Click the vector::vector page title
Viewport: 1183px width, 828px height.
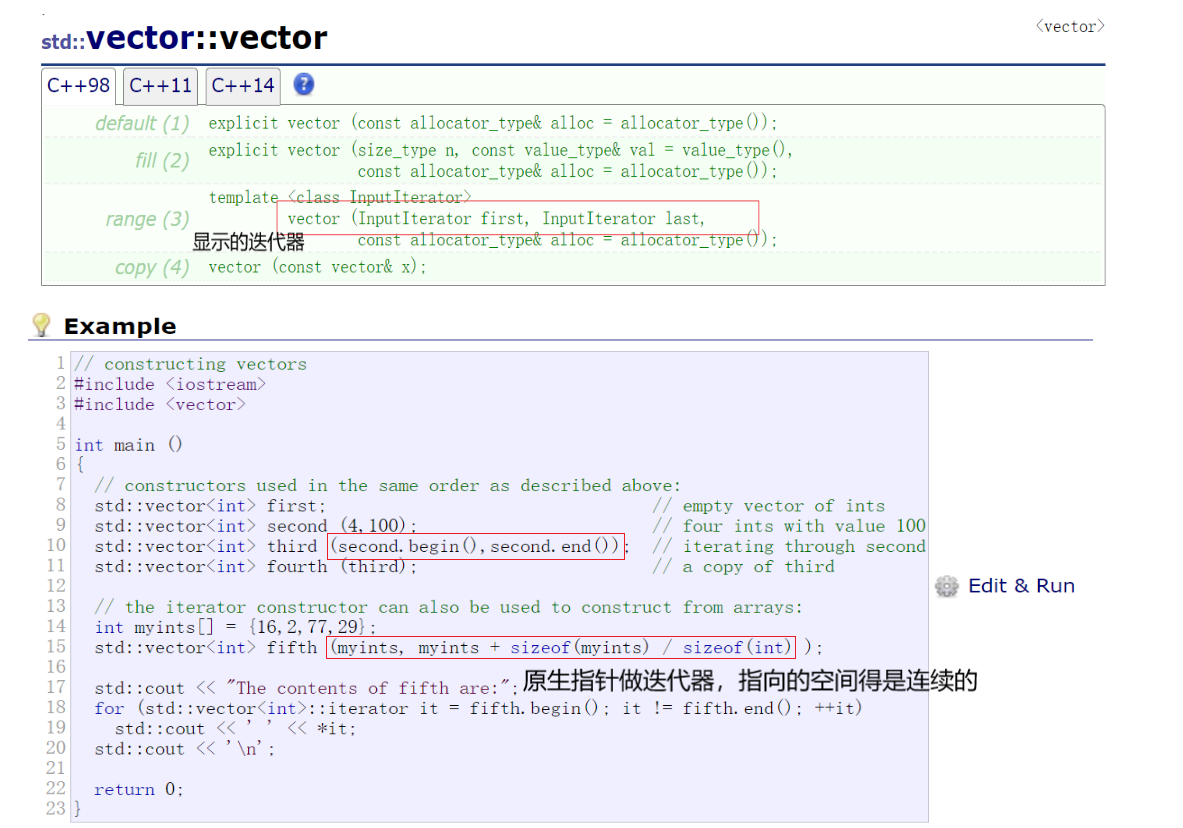(x=207, y=38)
